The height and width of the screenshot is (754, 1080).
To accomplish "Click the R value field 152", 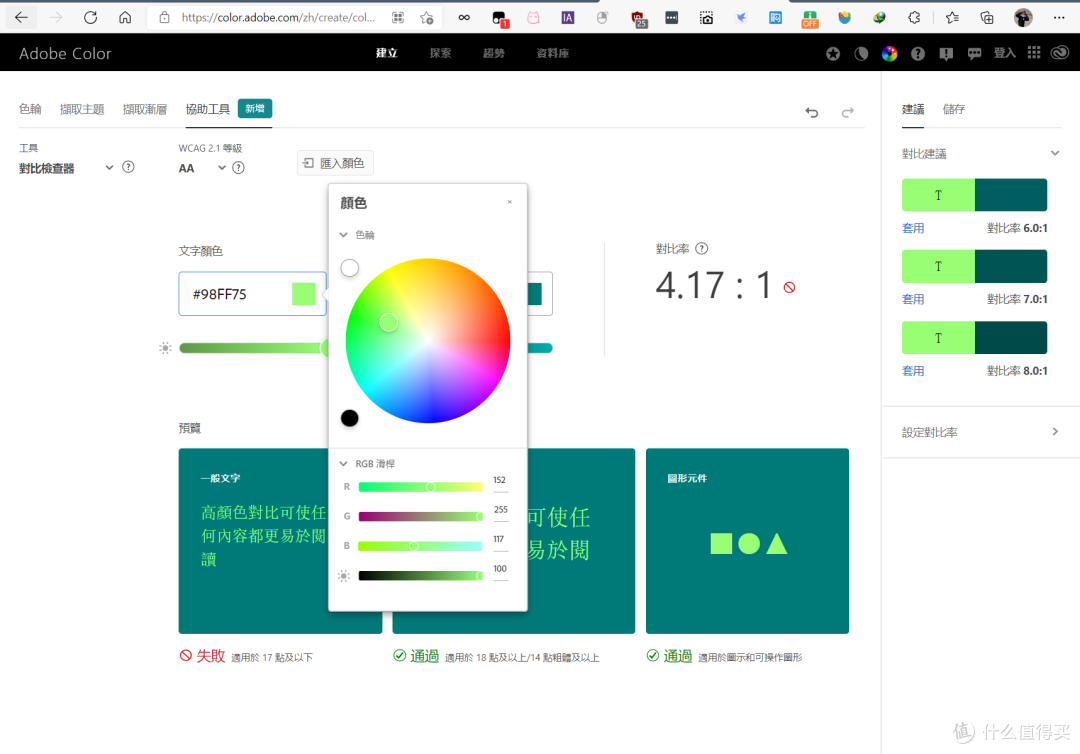I will (500, 481).
